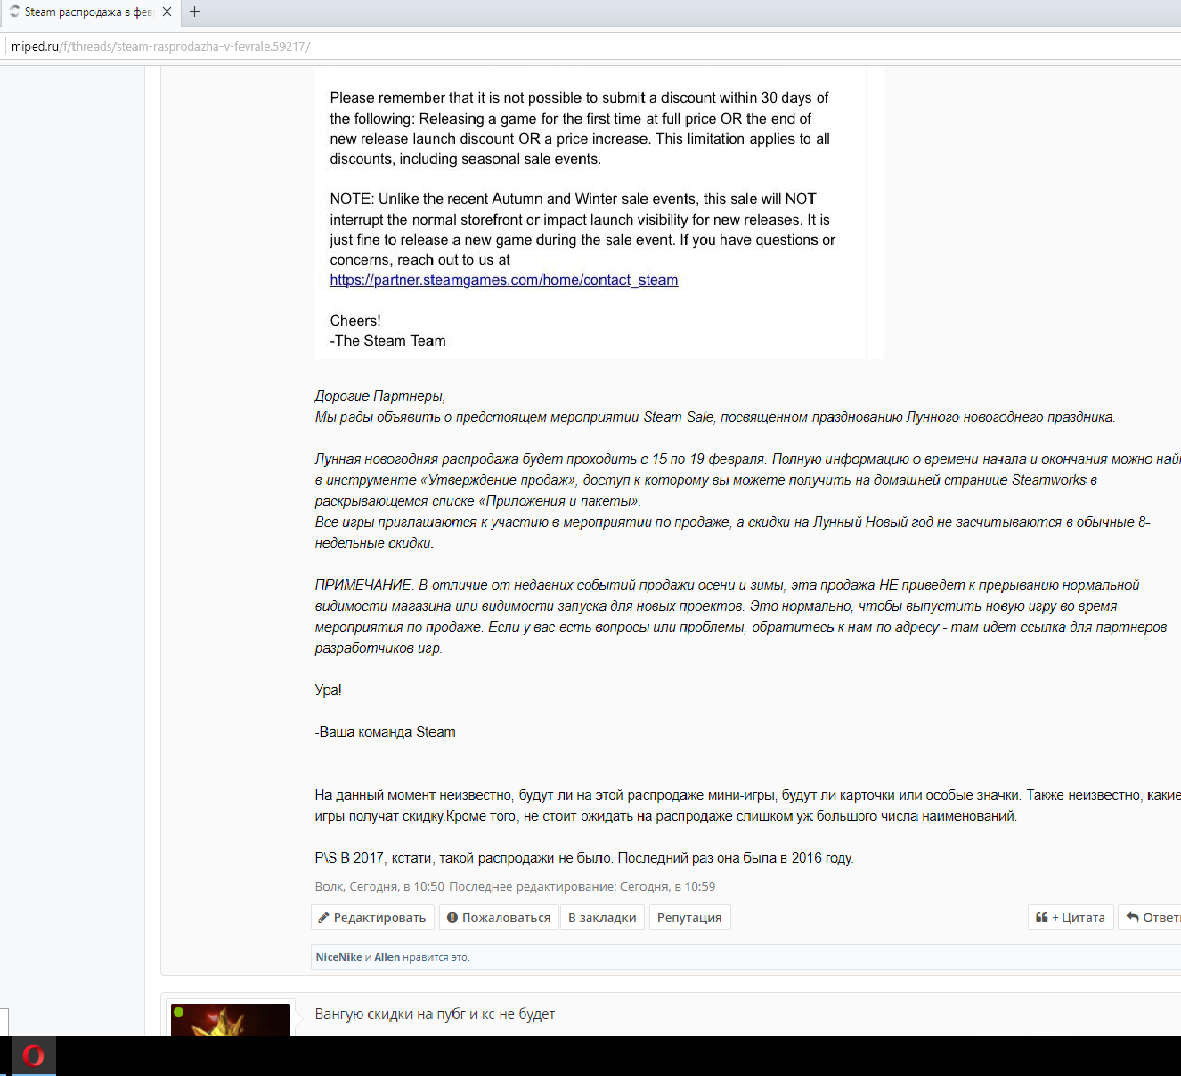Click the green online status dot on avatar
Image resolution: width=1181 pixels, height=1076 pixels.
pos(179,1012)
